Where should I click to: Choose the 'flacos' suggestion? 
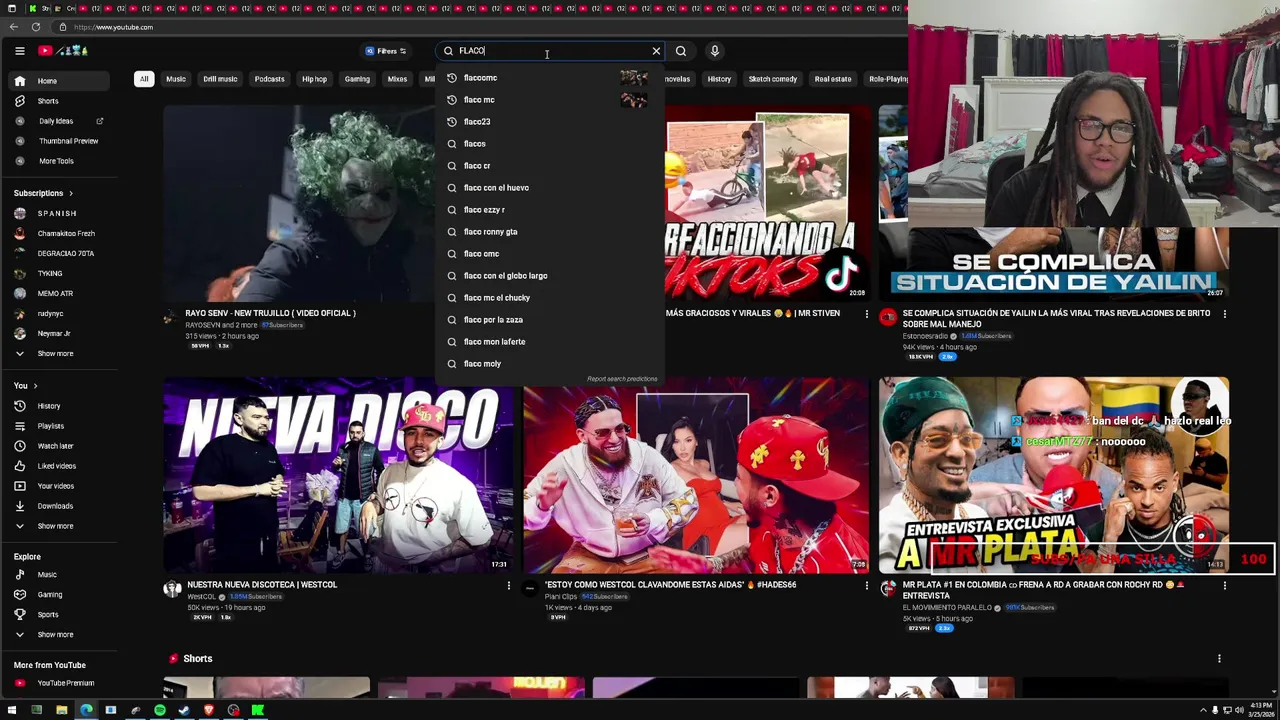[548, 144]
